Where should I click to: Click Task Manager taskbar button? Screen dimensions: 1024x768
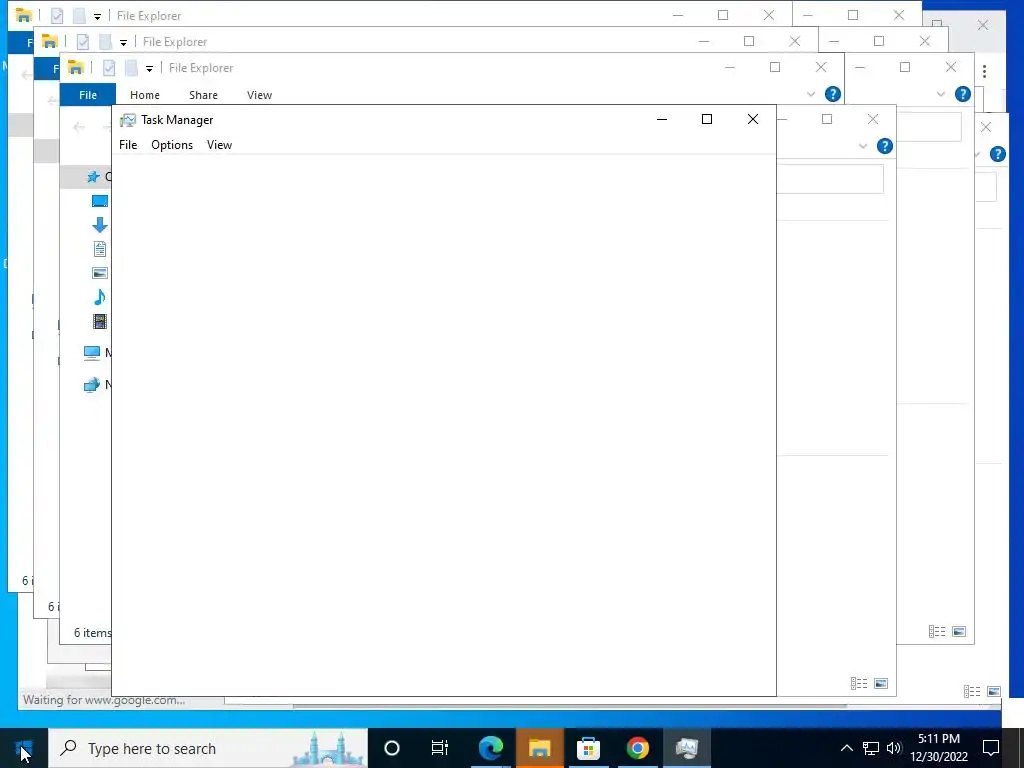(687, 748)
